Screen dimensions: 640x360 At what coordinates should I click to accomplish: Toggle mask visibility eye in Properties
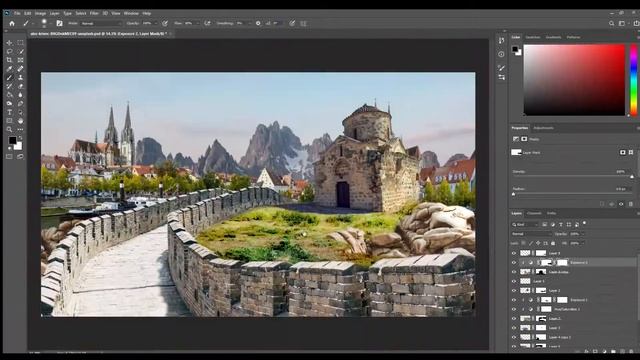(621, 204)
